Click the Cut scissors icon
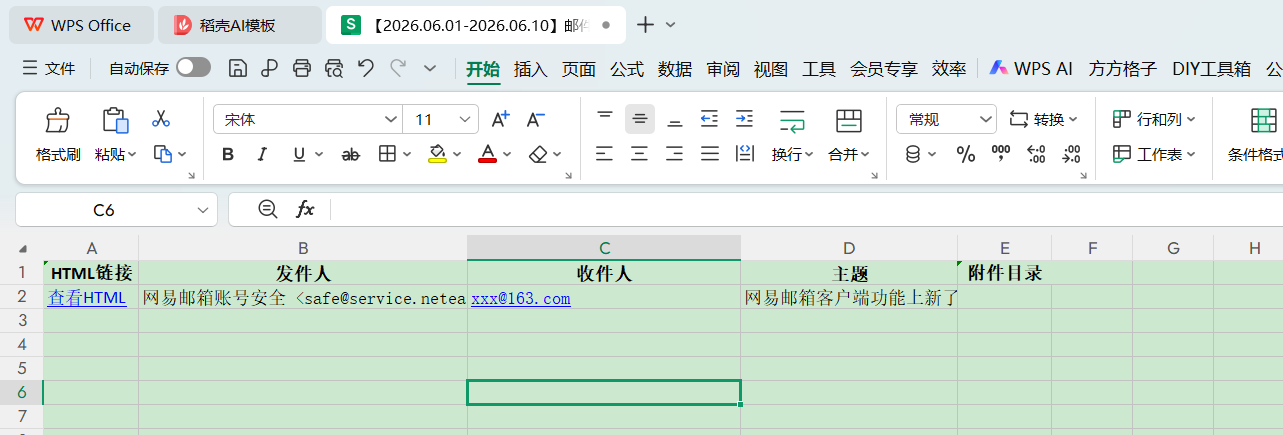Viewport: 1283px width, 435px height. pos(160,119)
